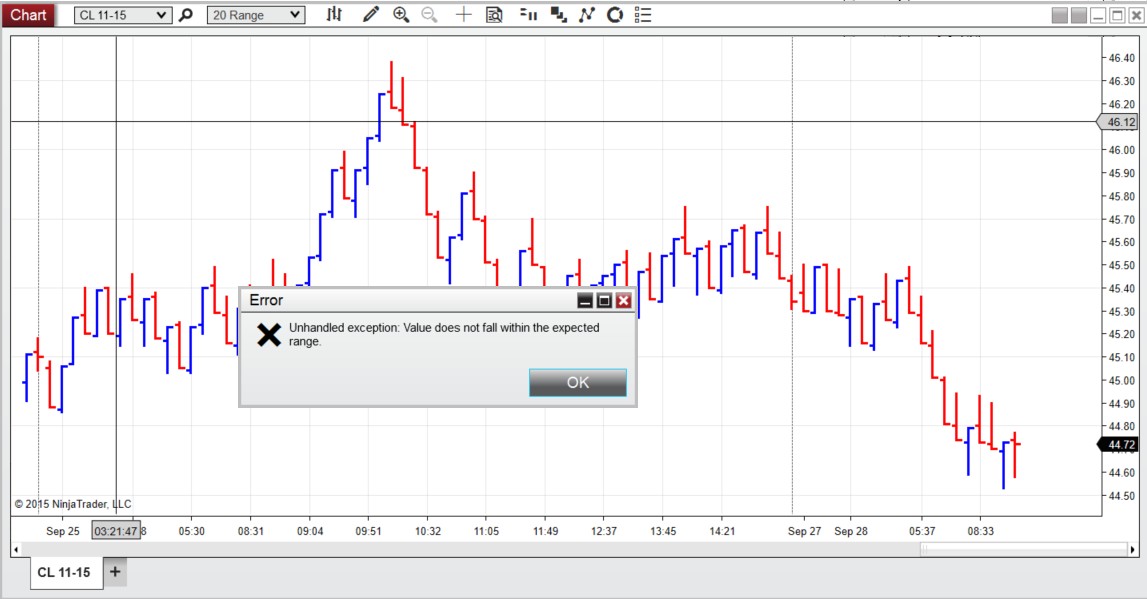
Task: Add a new chart tab with plus
Action: coord(115,572)
